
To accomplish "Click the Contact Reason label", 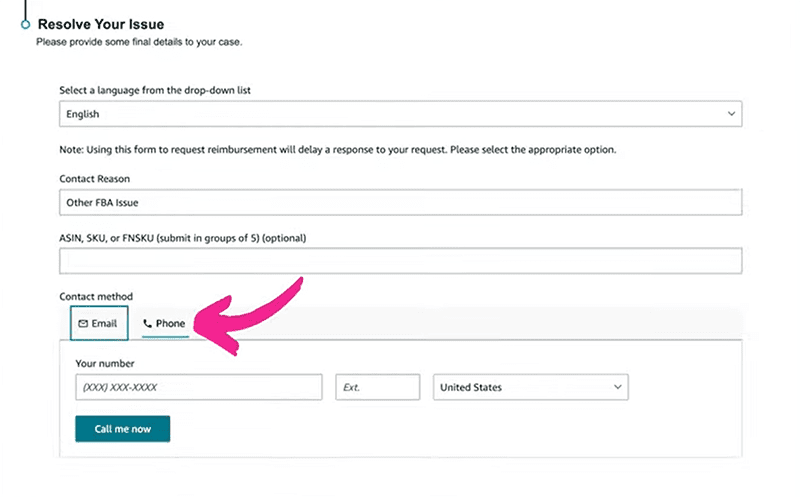I will coord(94,179).
